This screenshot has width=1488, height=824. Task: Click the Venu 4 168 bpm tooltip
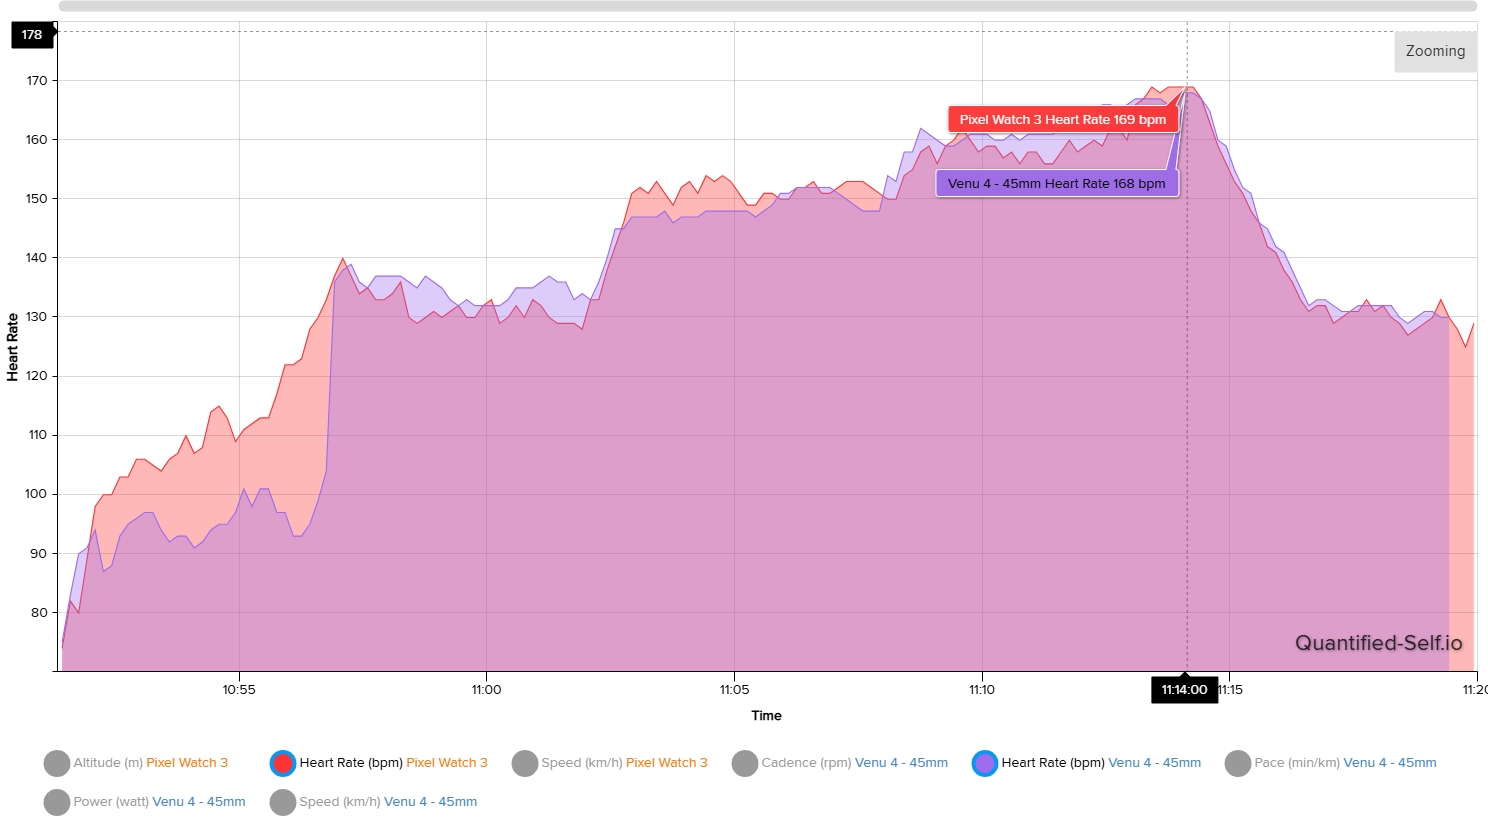(1056, 184)
